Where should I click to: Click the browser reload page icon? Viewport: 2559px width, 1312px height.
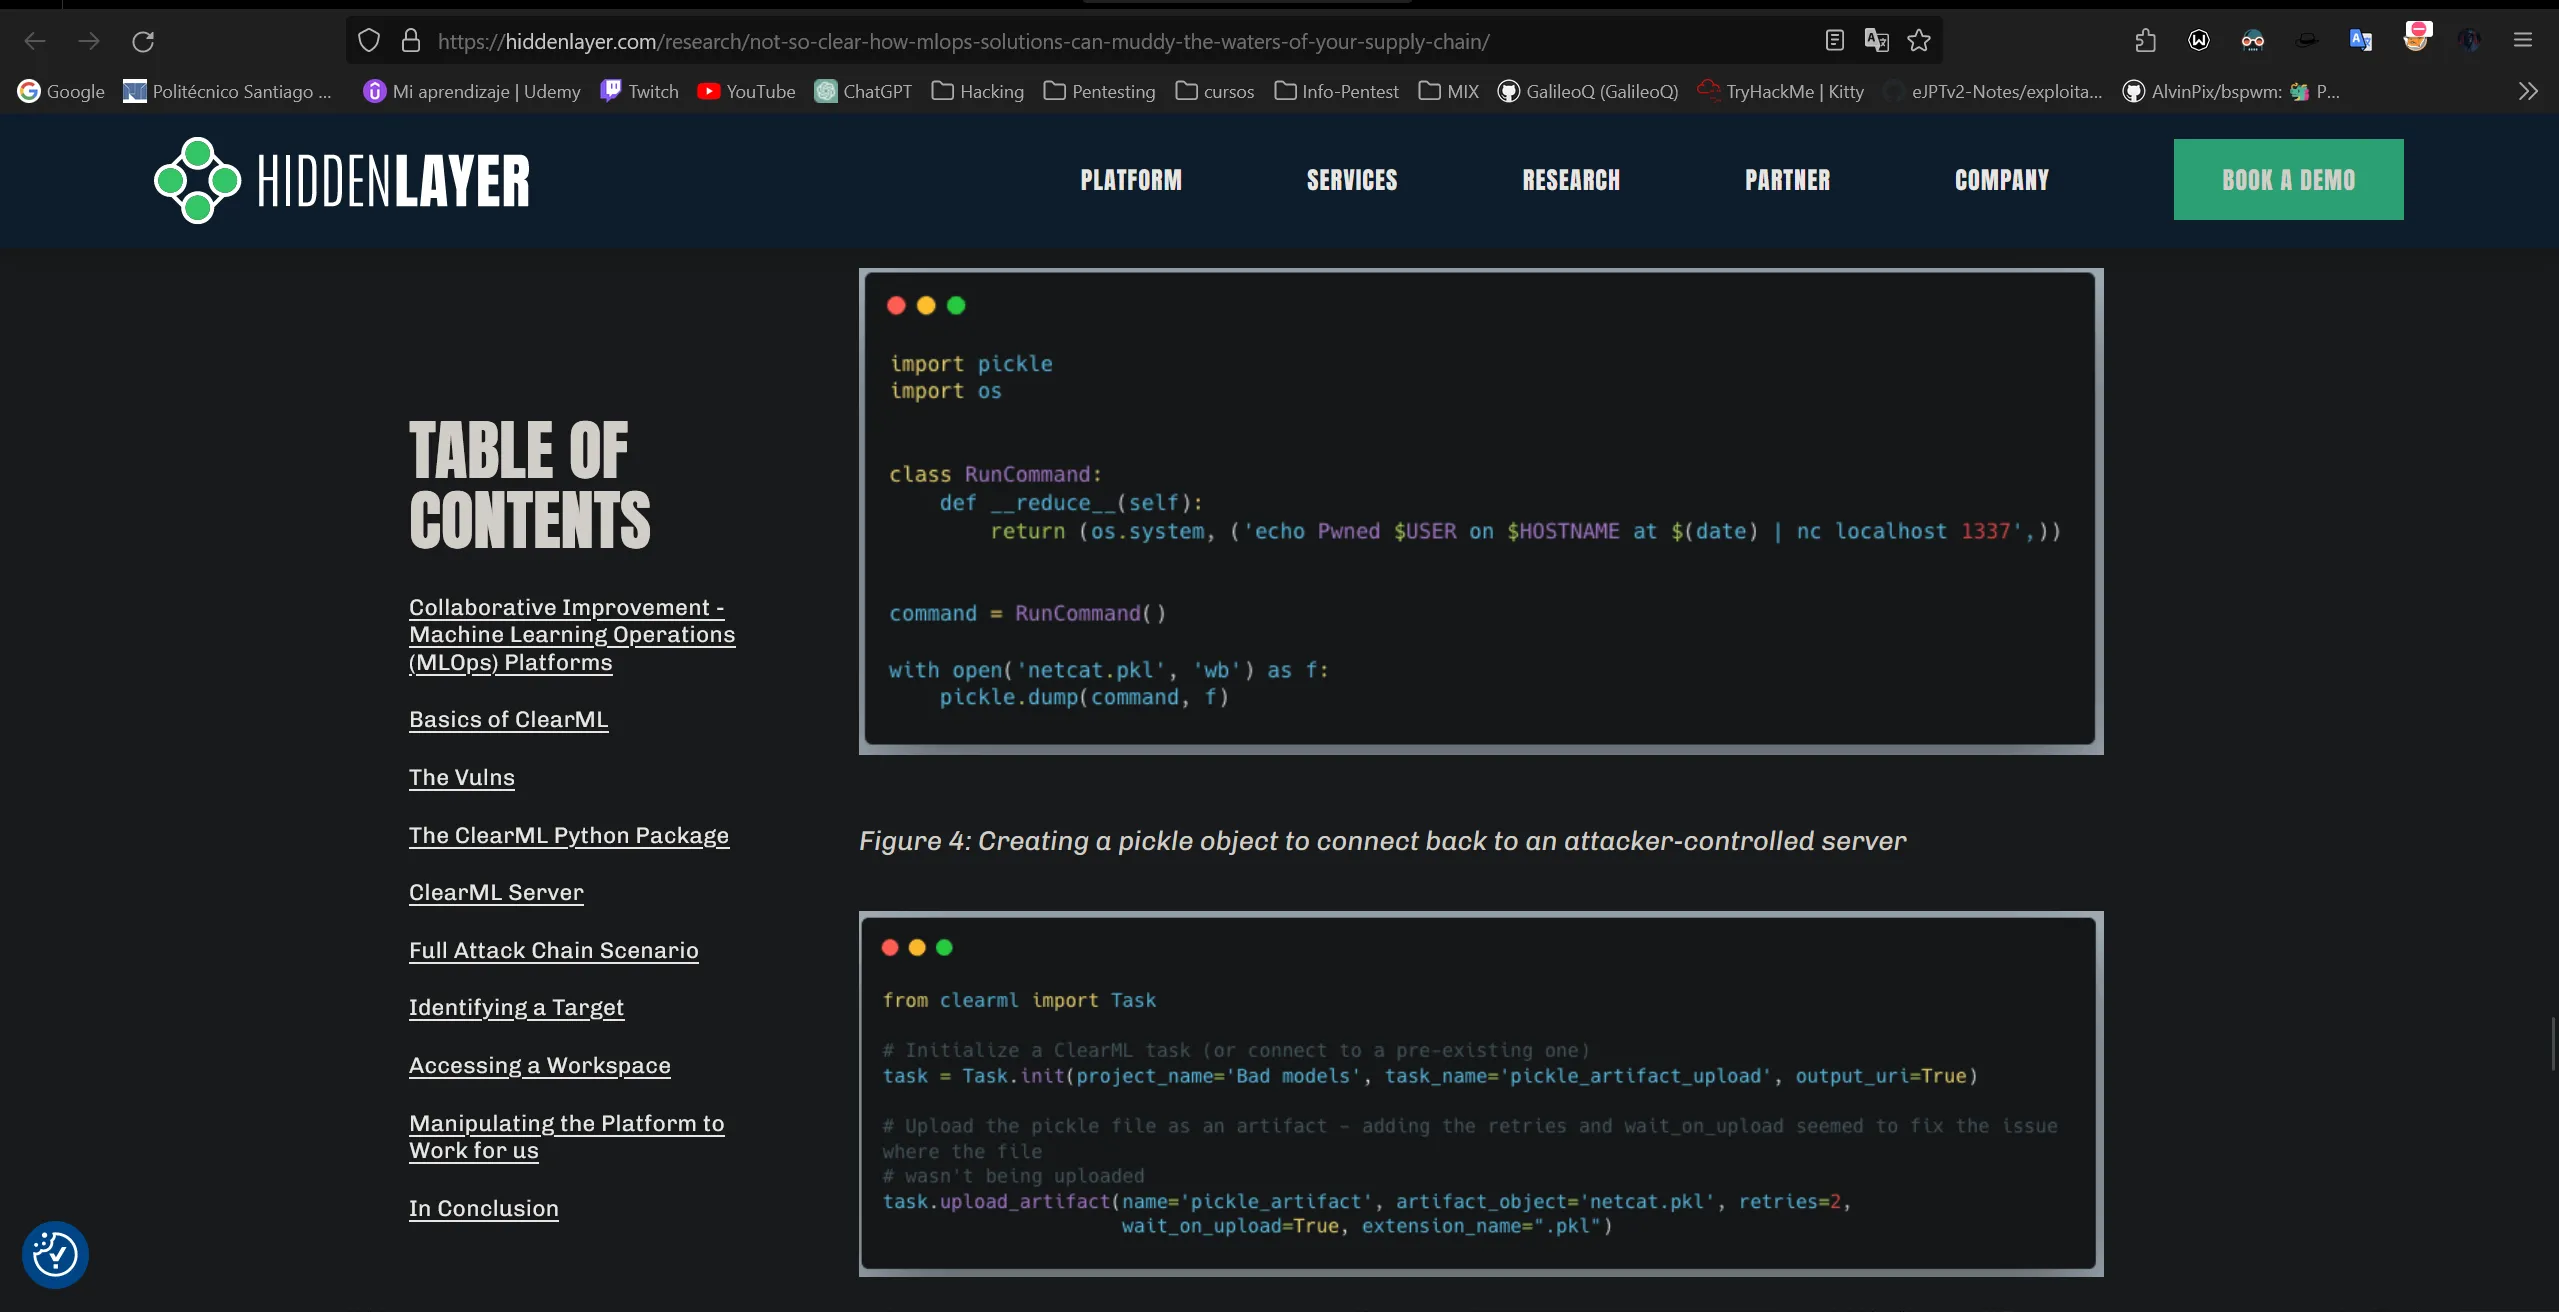(143, 41)
